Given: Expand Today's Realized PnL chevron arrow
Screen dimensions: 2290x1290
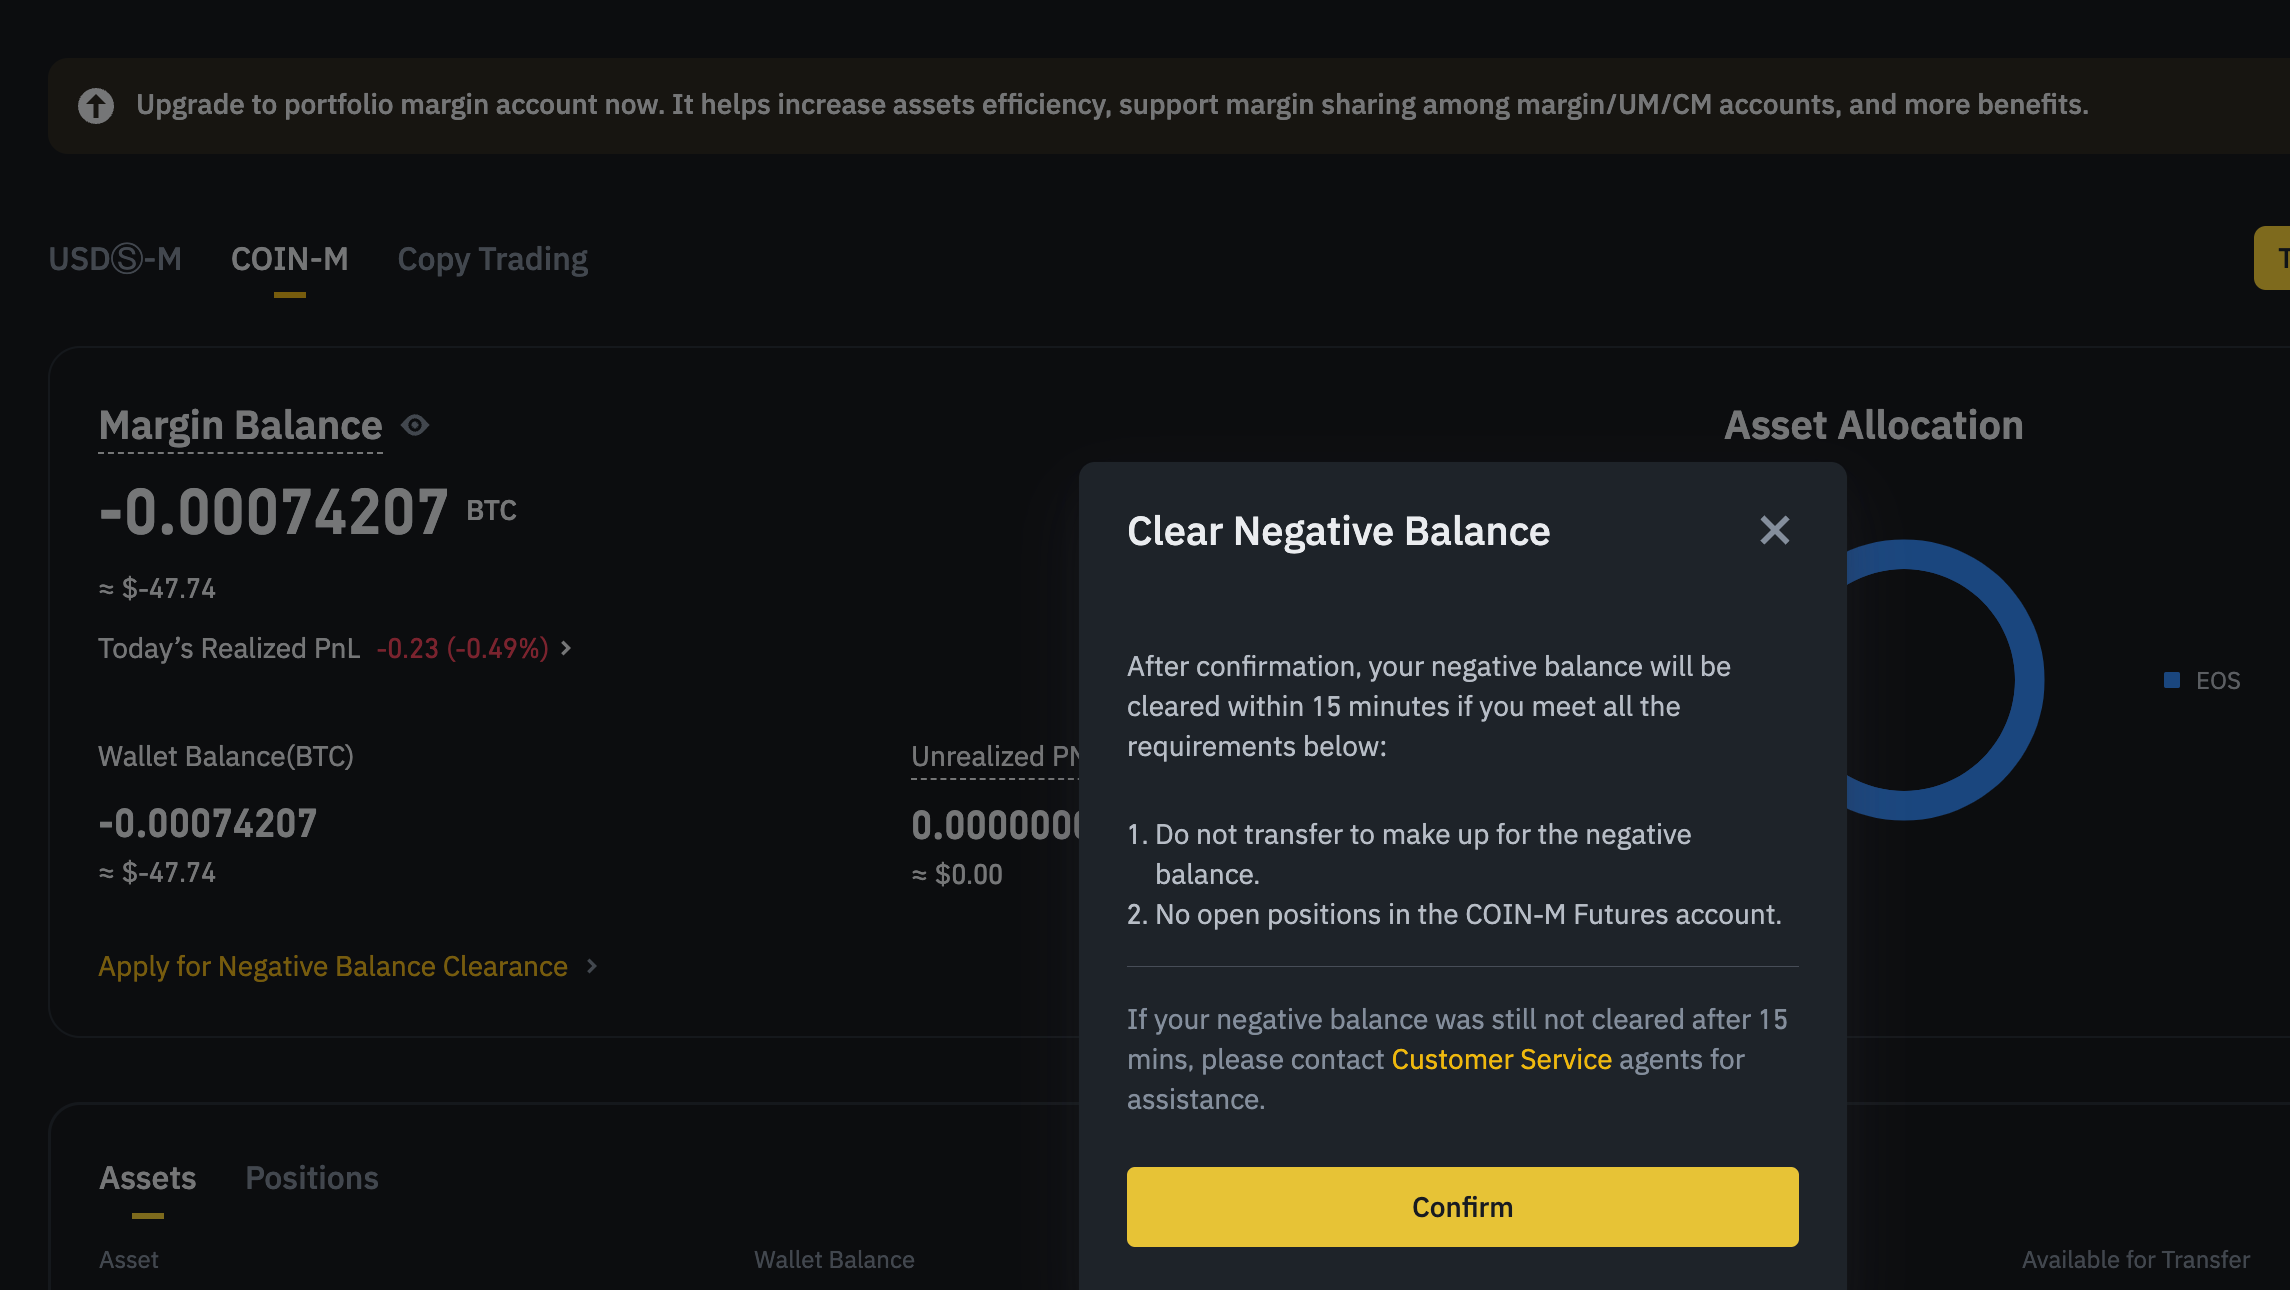Looking at the screenshot, I should click(566, 649).
